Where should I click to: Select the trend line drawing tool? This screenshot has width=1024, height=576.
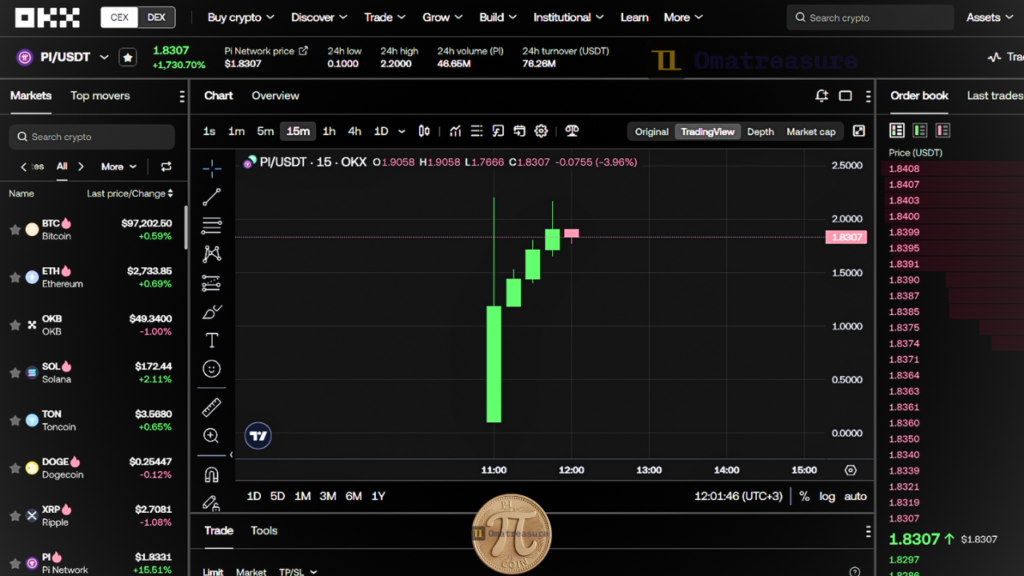pyautogui.click(x=212, y=197)
